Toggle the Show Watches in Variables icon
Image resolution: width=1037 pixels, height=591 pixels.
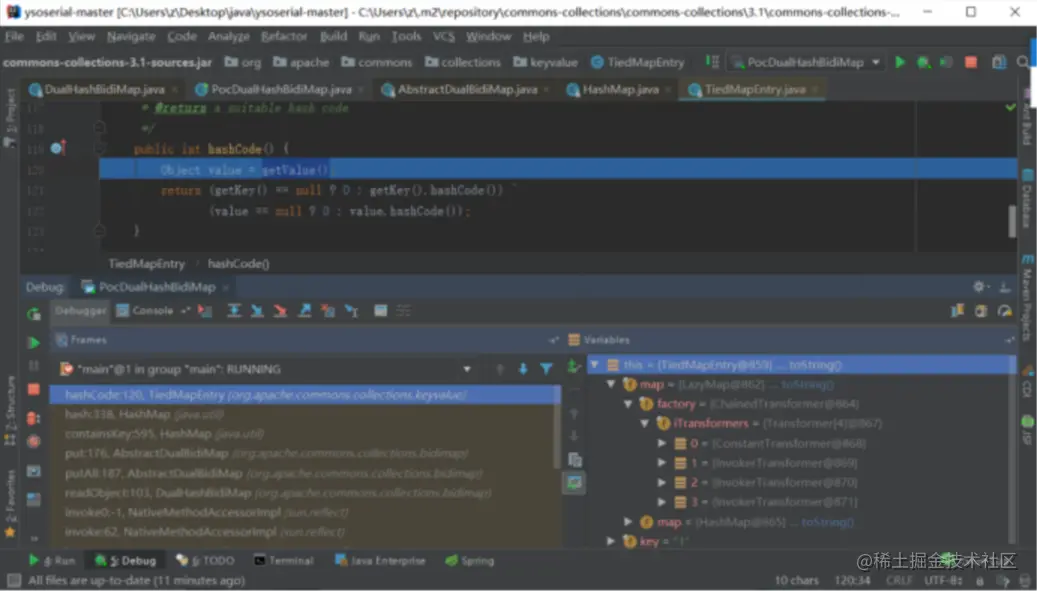[574, 483]
